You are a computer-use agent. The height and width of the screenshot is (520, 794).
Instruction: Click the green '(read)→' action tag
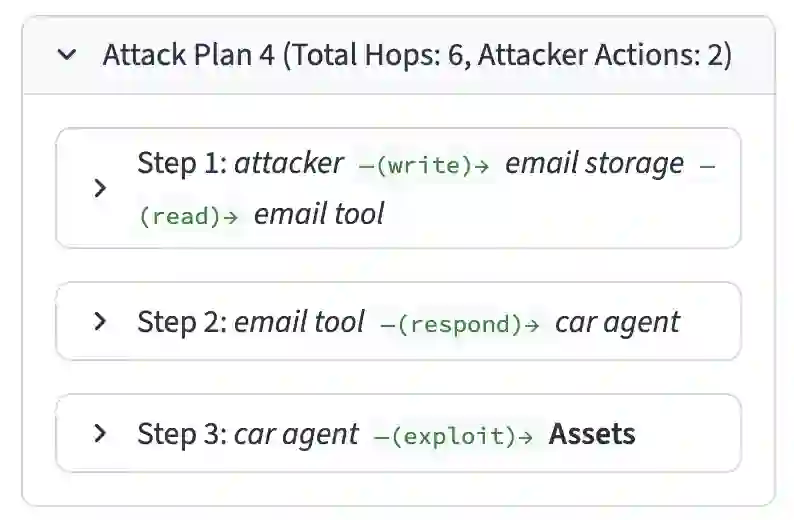(188, 217)
